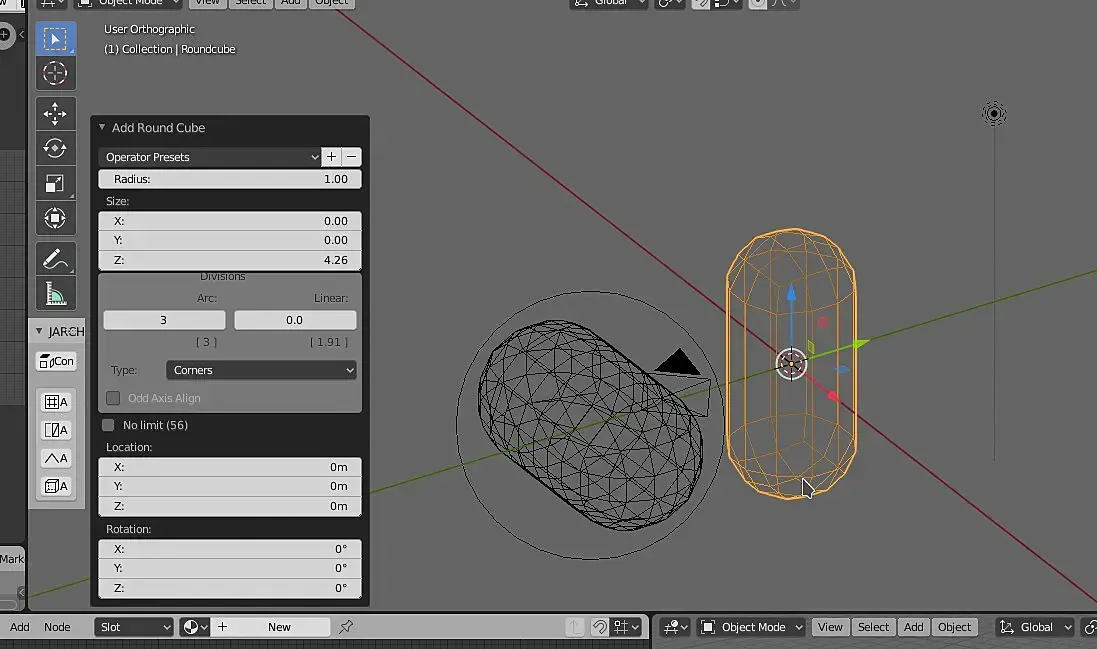
Task: Open the bottom viewport Add menu
Action: pyautogui.click(x=913, y=627)
